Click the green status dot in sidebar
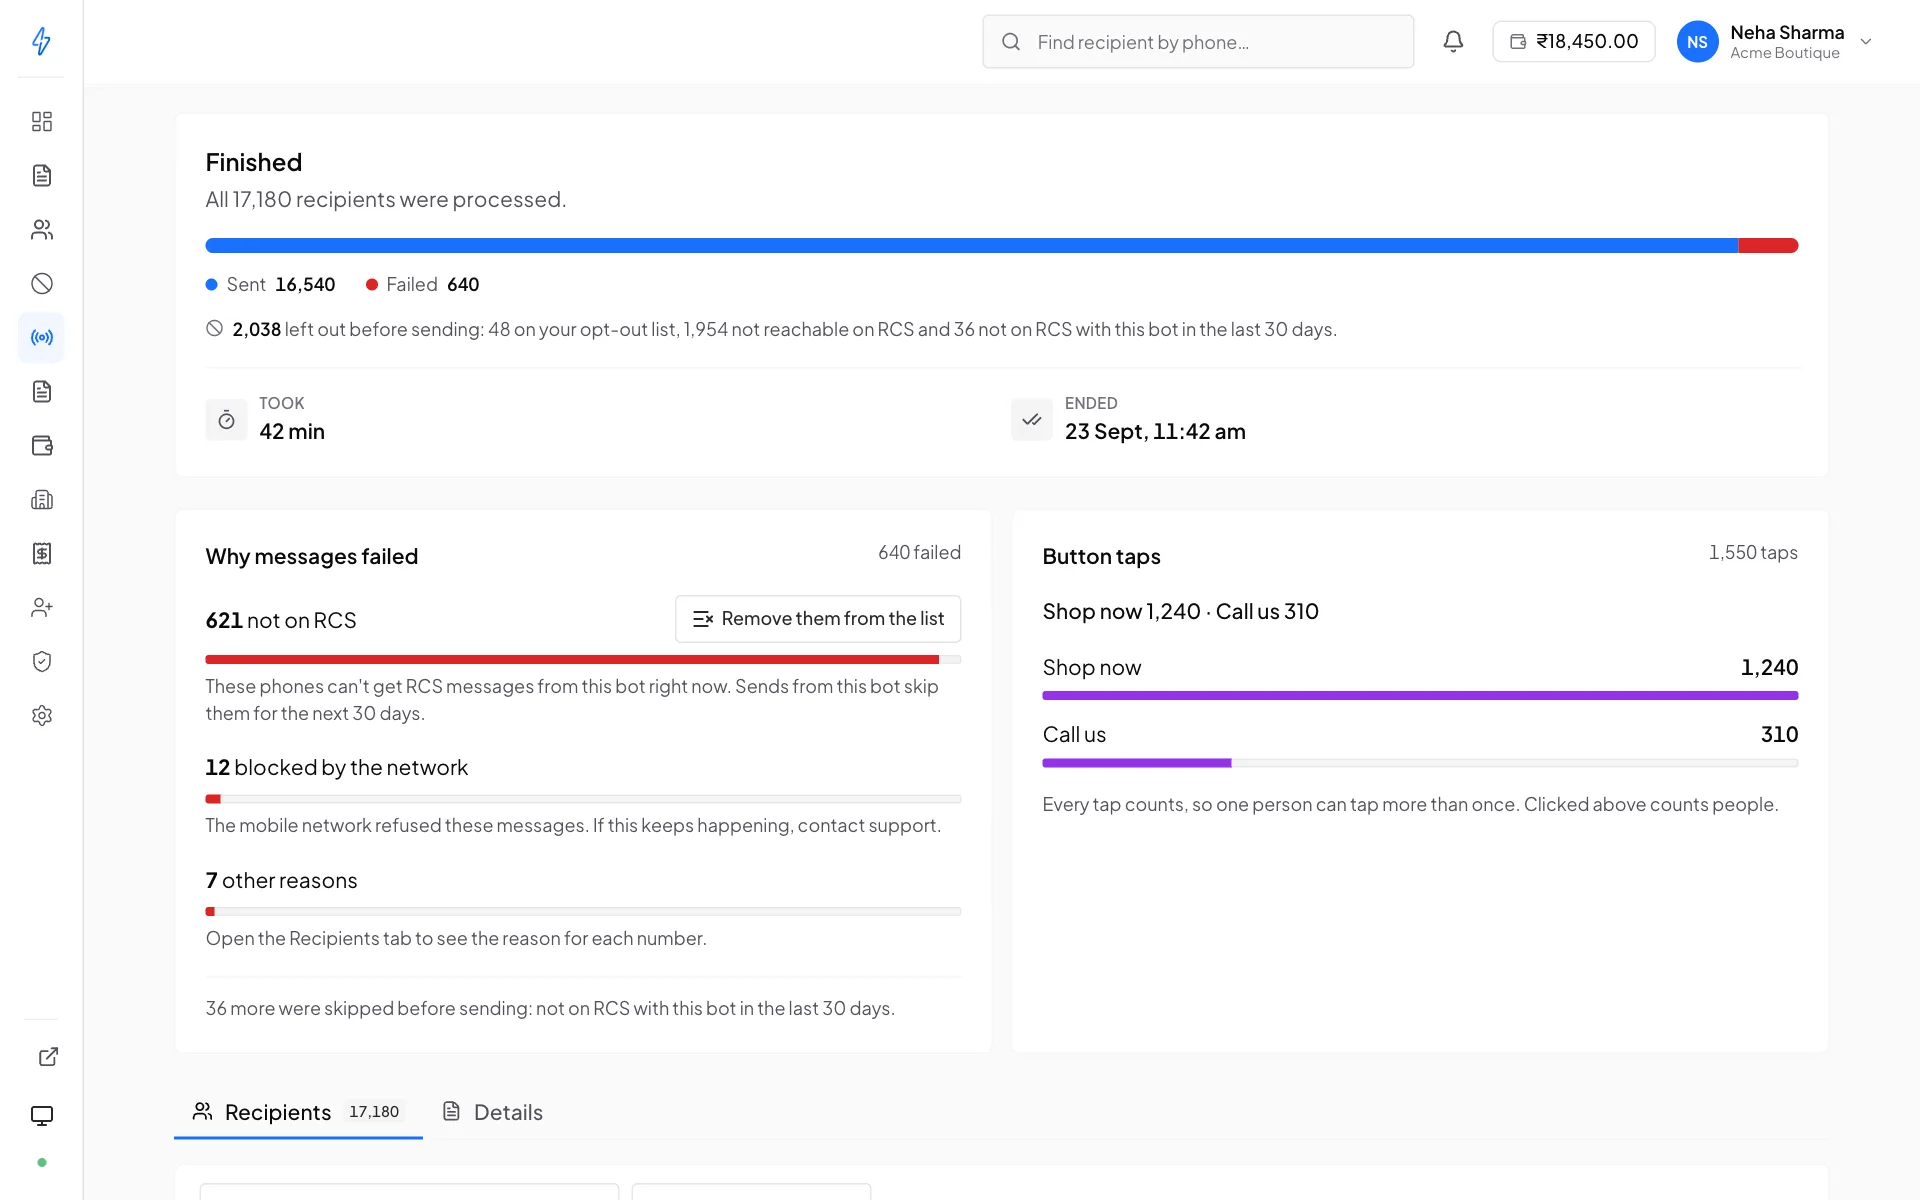 pyautogui.click(x=41, y=1163)
